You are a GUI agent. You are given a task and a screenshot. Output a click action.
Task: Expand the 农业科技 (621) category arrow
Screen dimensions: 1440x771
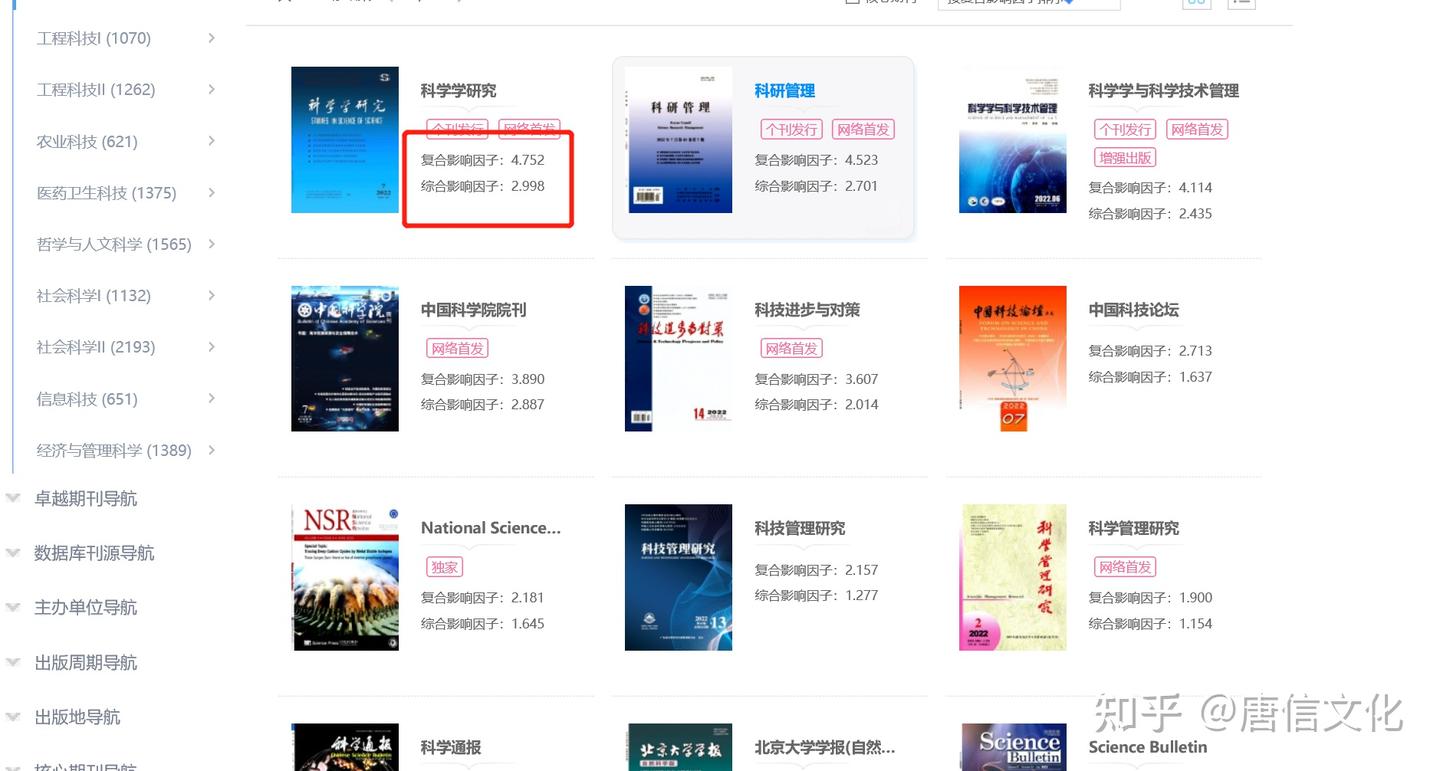tap(211, 141)
